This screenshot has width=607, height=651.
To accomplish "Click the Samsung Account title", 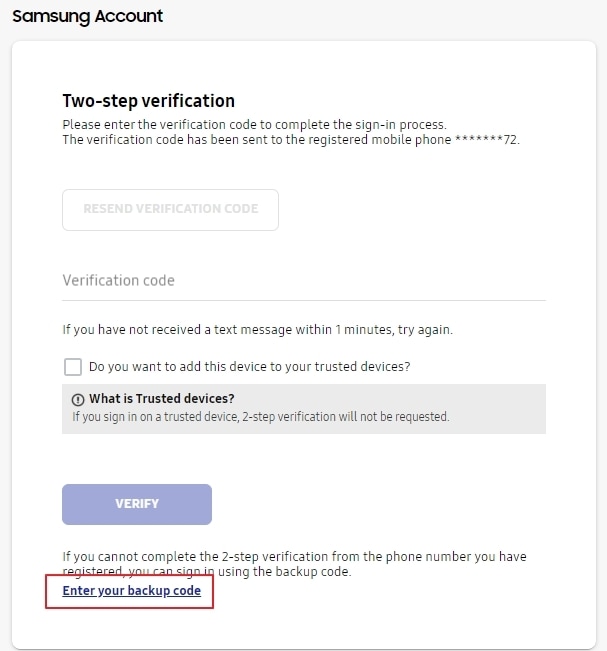I will [x=88, y=17].
